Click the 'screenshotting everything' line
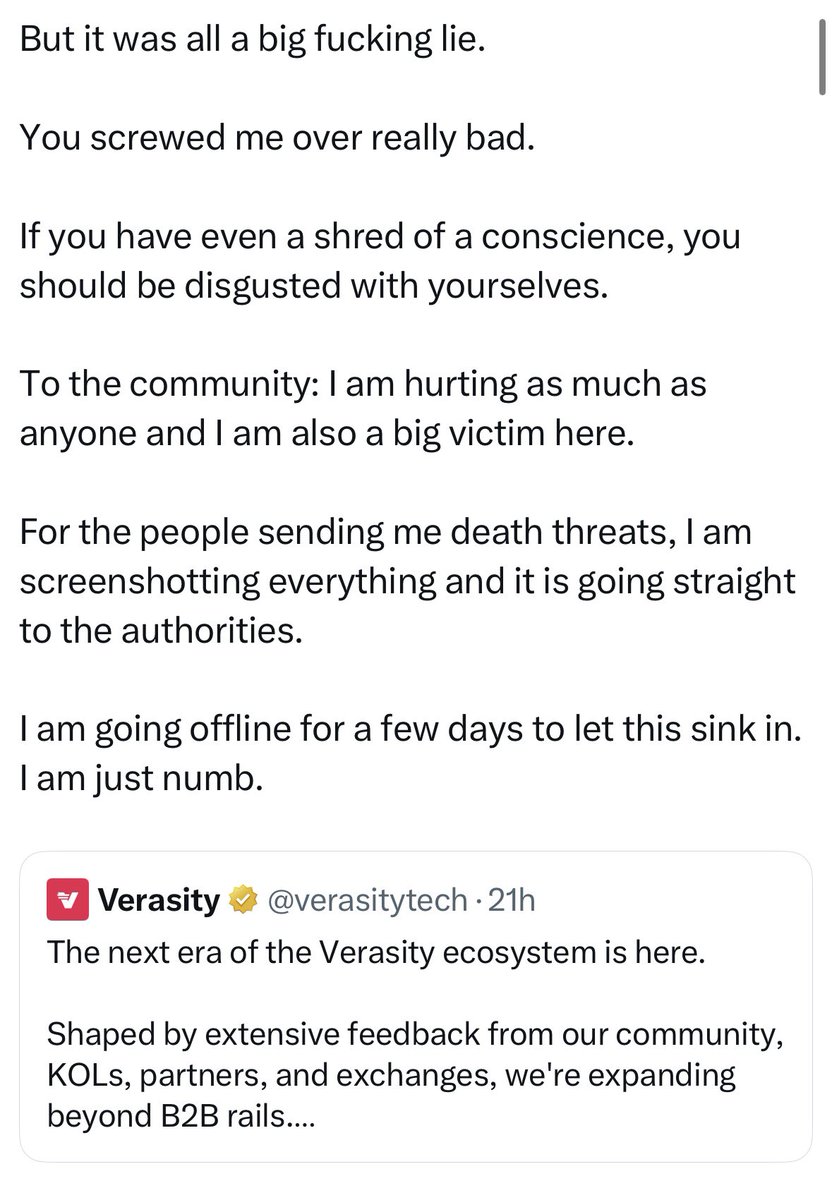This screenshot has width=832, height=1200. [x=406, y=584]
